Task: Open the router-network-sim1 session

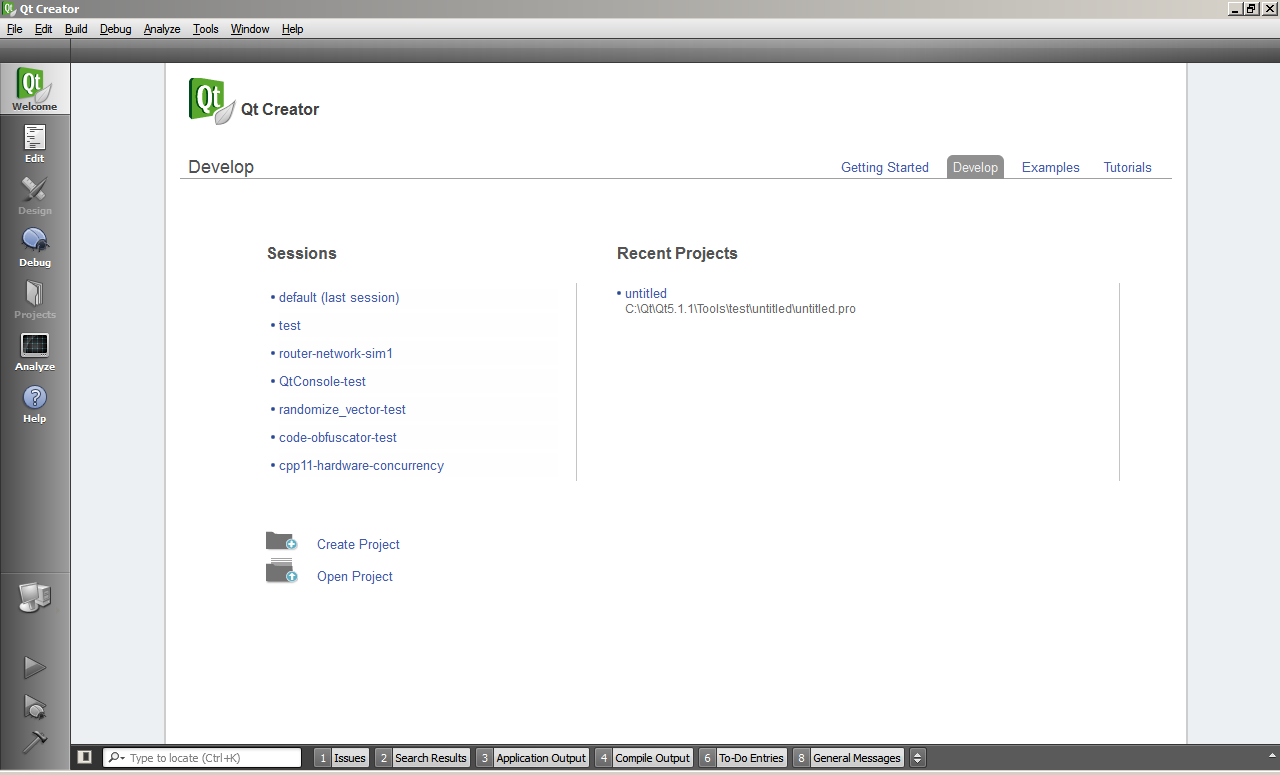Action: [336, 353]
